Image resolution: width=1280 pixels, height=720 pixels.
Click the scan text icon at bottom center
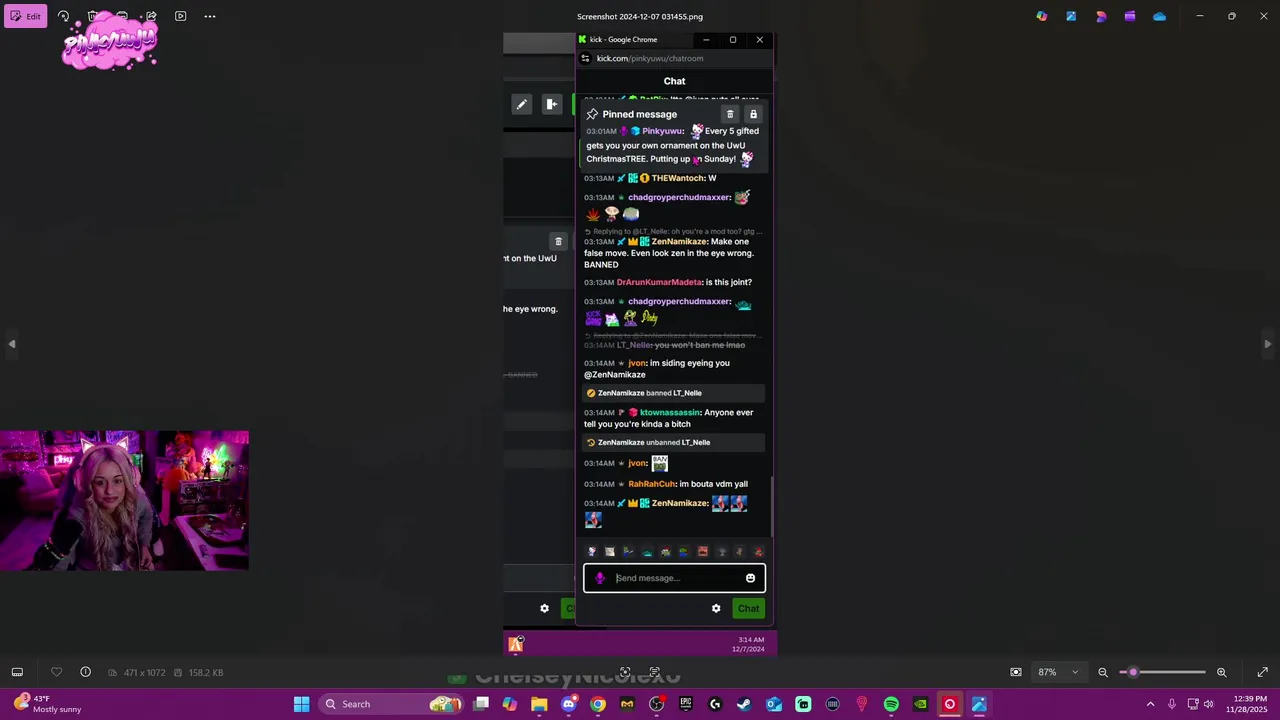pyautogui.click(x=625, y=672)
